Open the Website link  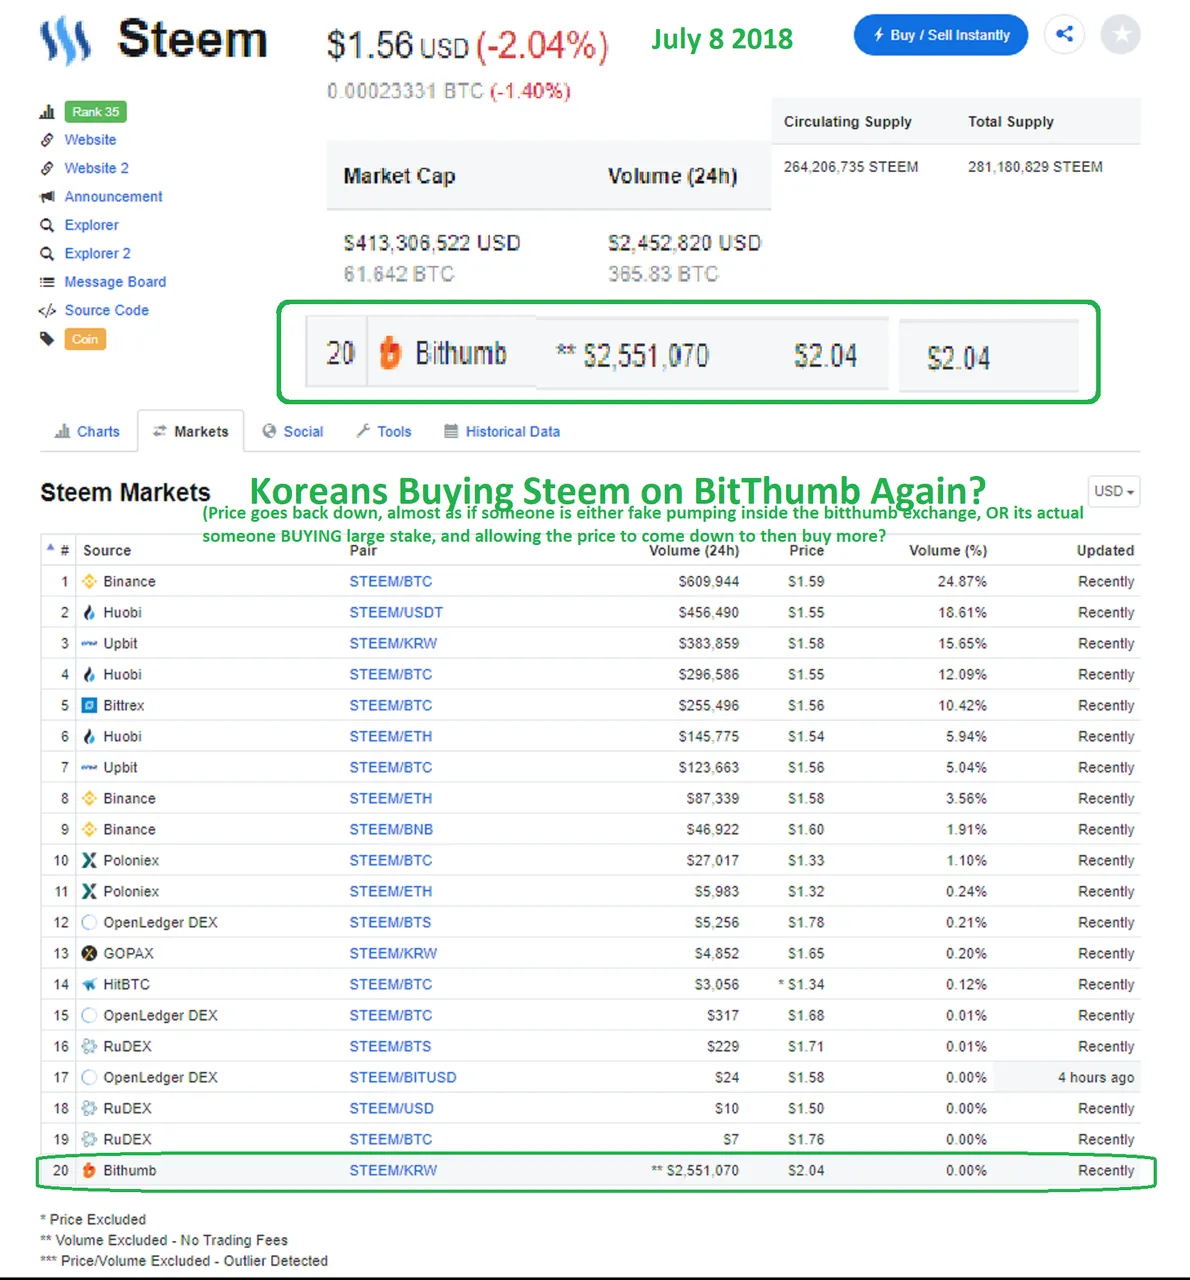pos(90,140)
